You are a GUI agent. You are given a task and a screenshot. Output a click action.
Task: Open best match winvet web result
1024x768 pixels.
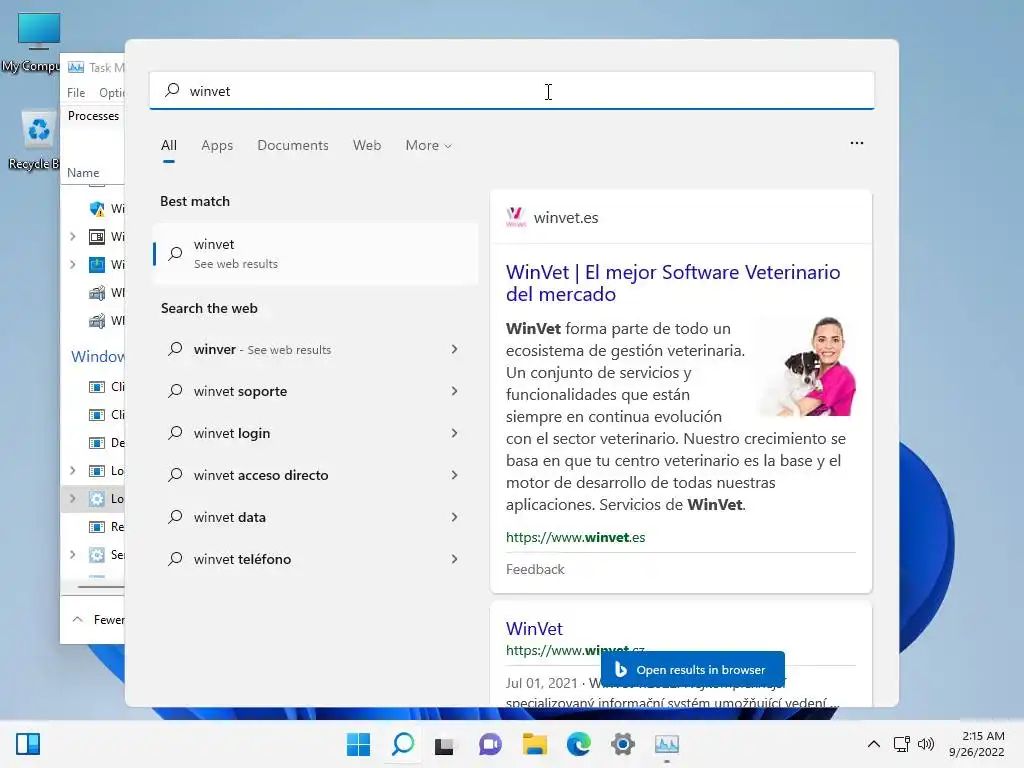tap(316, 253)
